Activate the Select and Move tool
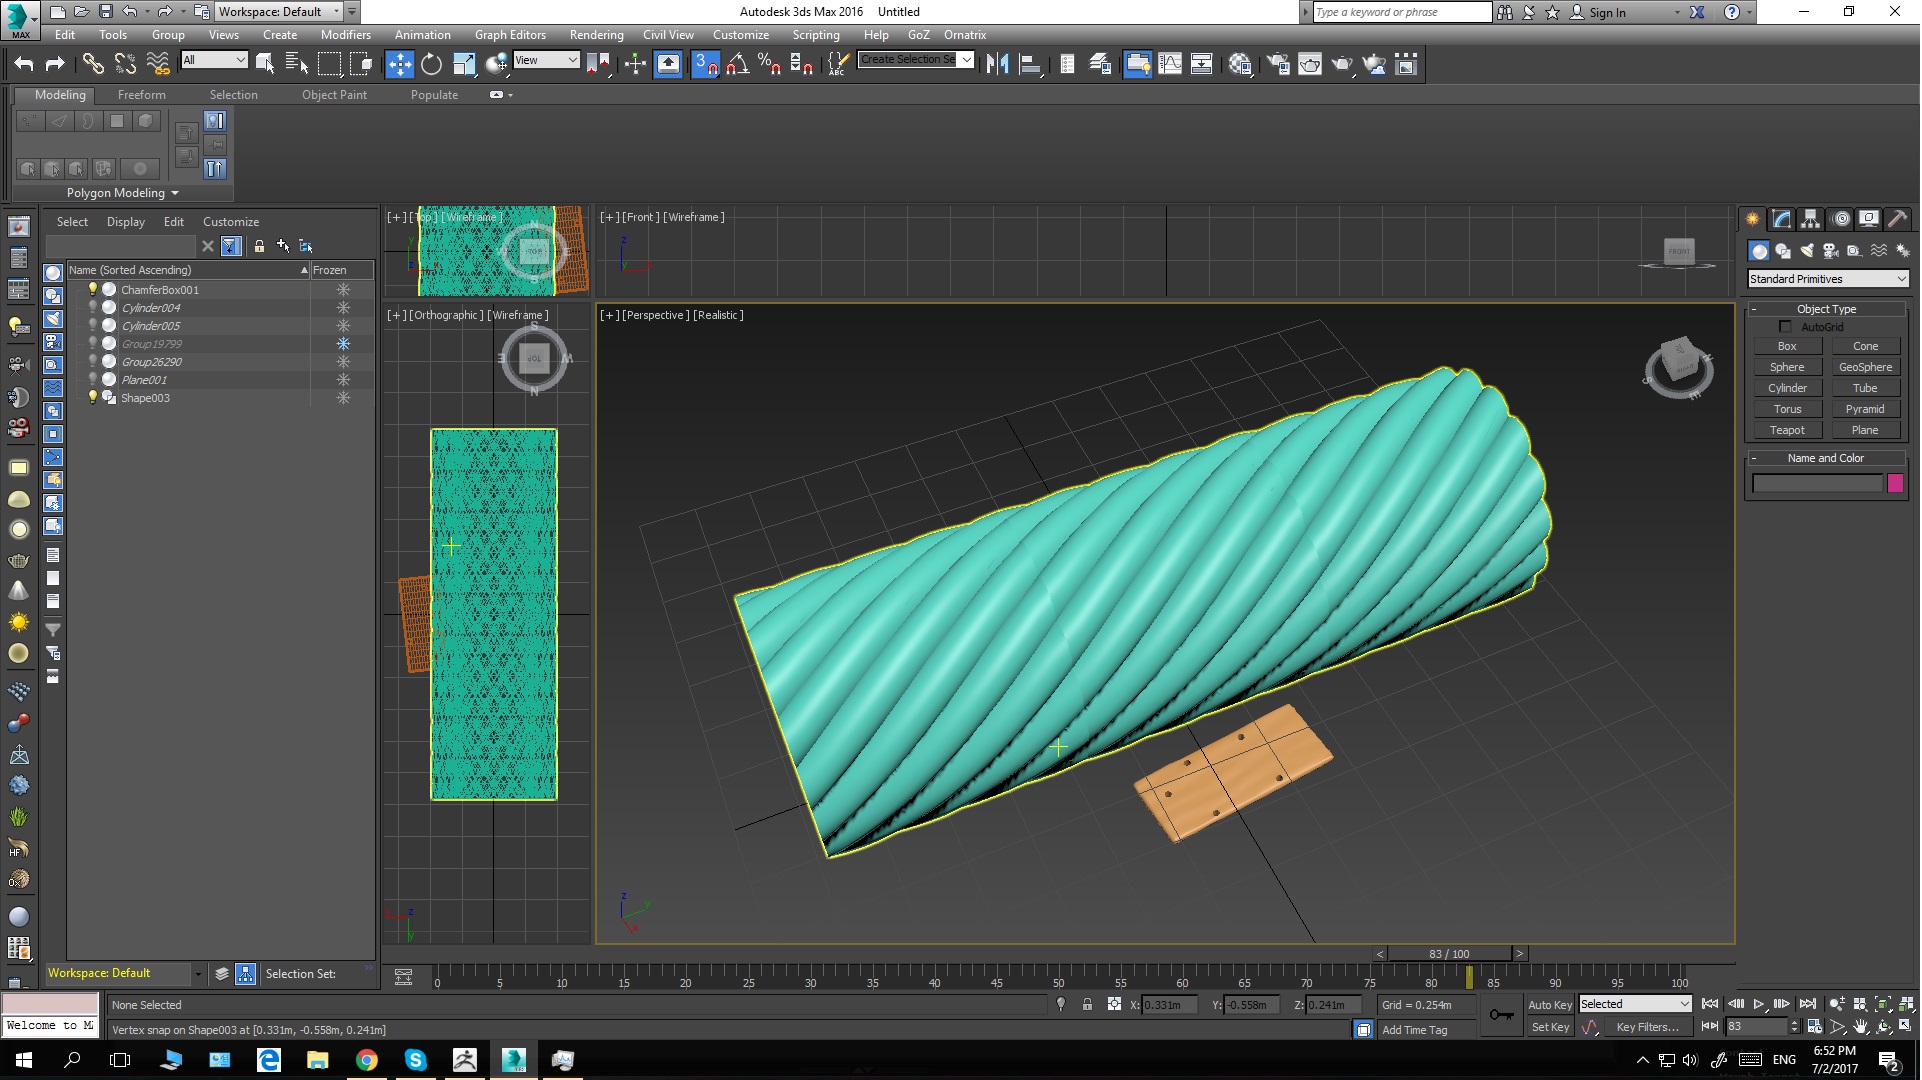 [399, 64]
